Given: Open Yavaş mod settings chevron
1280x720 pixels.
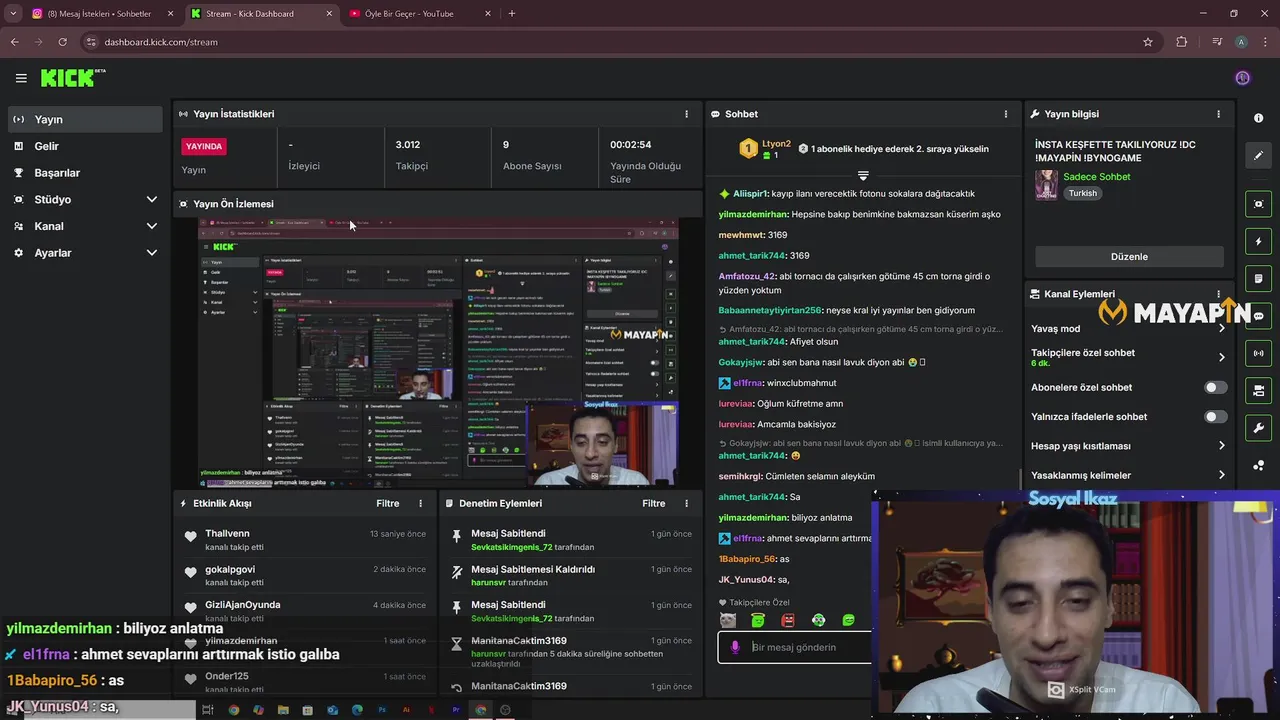Looking at the screenshot, I should 1222,329.
